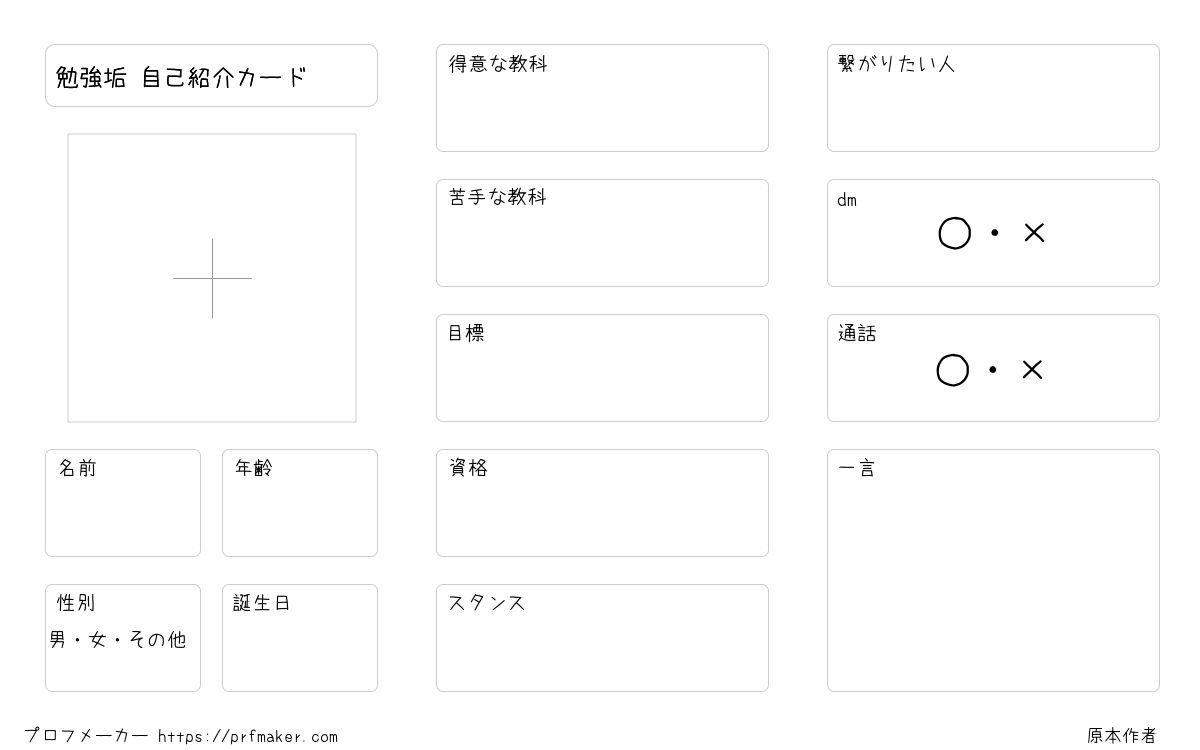1200x750 pixels.
Task: Click the 原本作者 credit text
Action: click(1122, 736)
